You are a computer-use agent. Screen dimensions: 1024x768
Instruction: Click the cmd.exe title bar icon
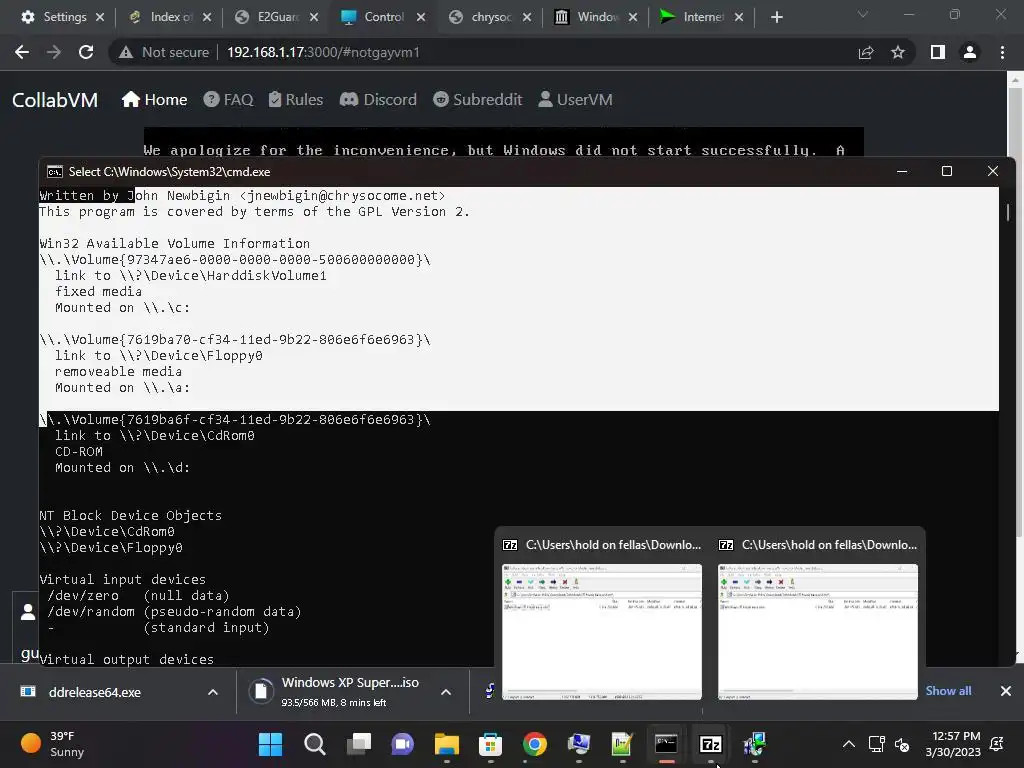(x=55, y=172)
